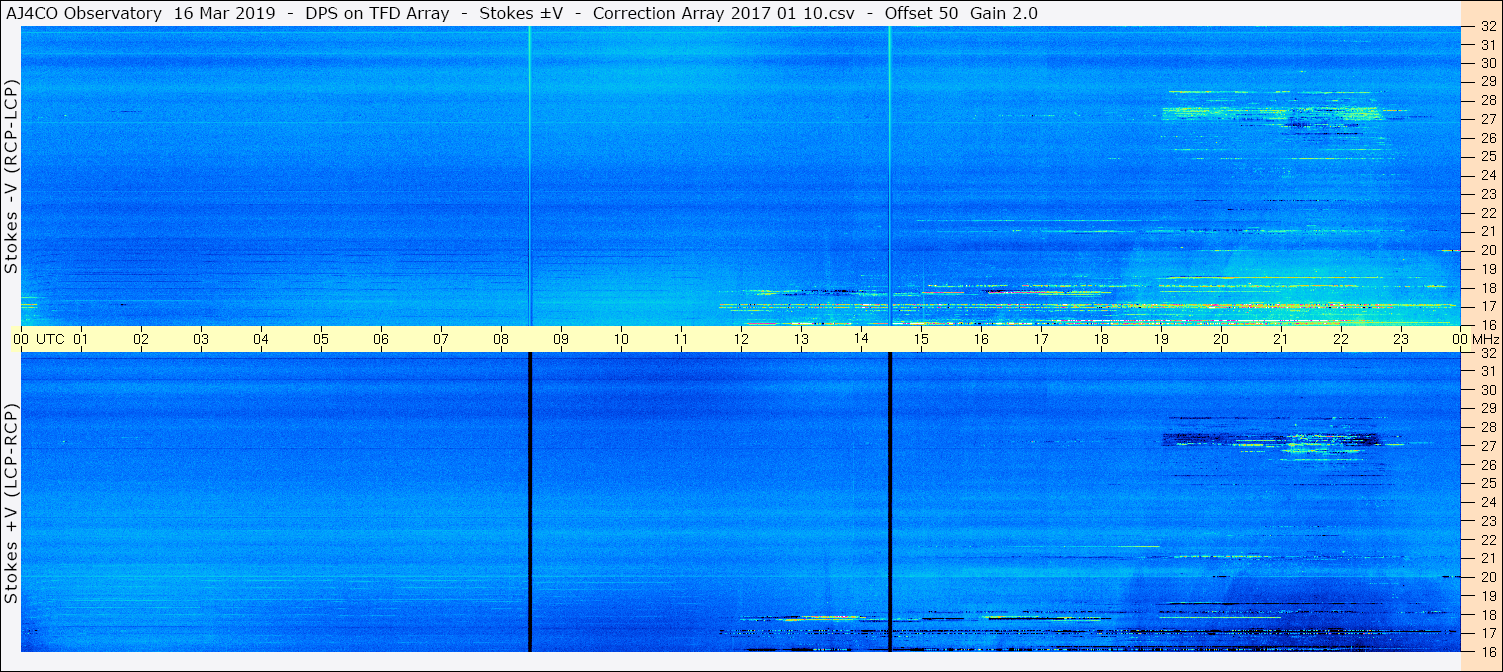The image size is (1503, 672).
Task: Click the 32 MHz label of upper Stokes -V panel
Action: [1488, 27]
